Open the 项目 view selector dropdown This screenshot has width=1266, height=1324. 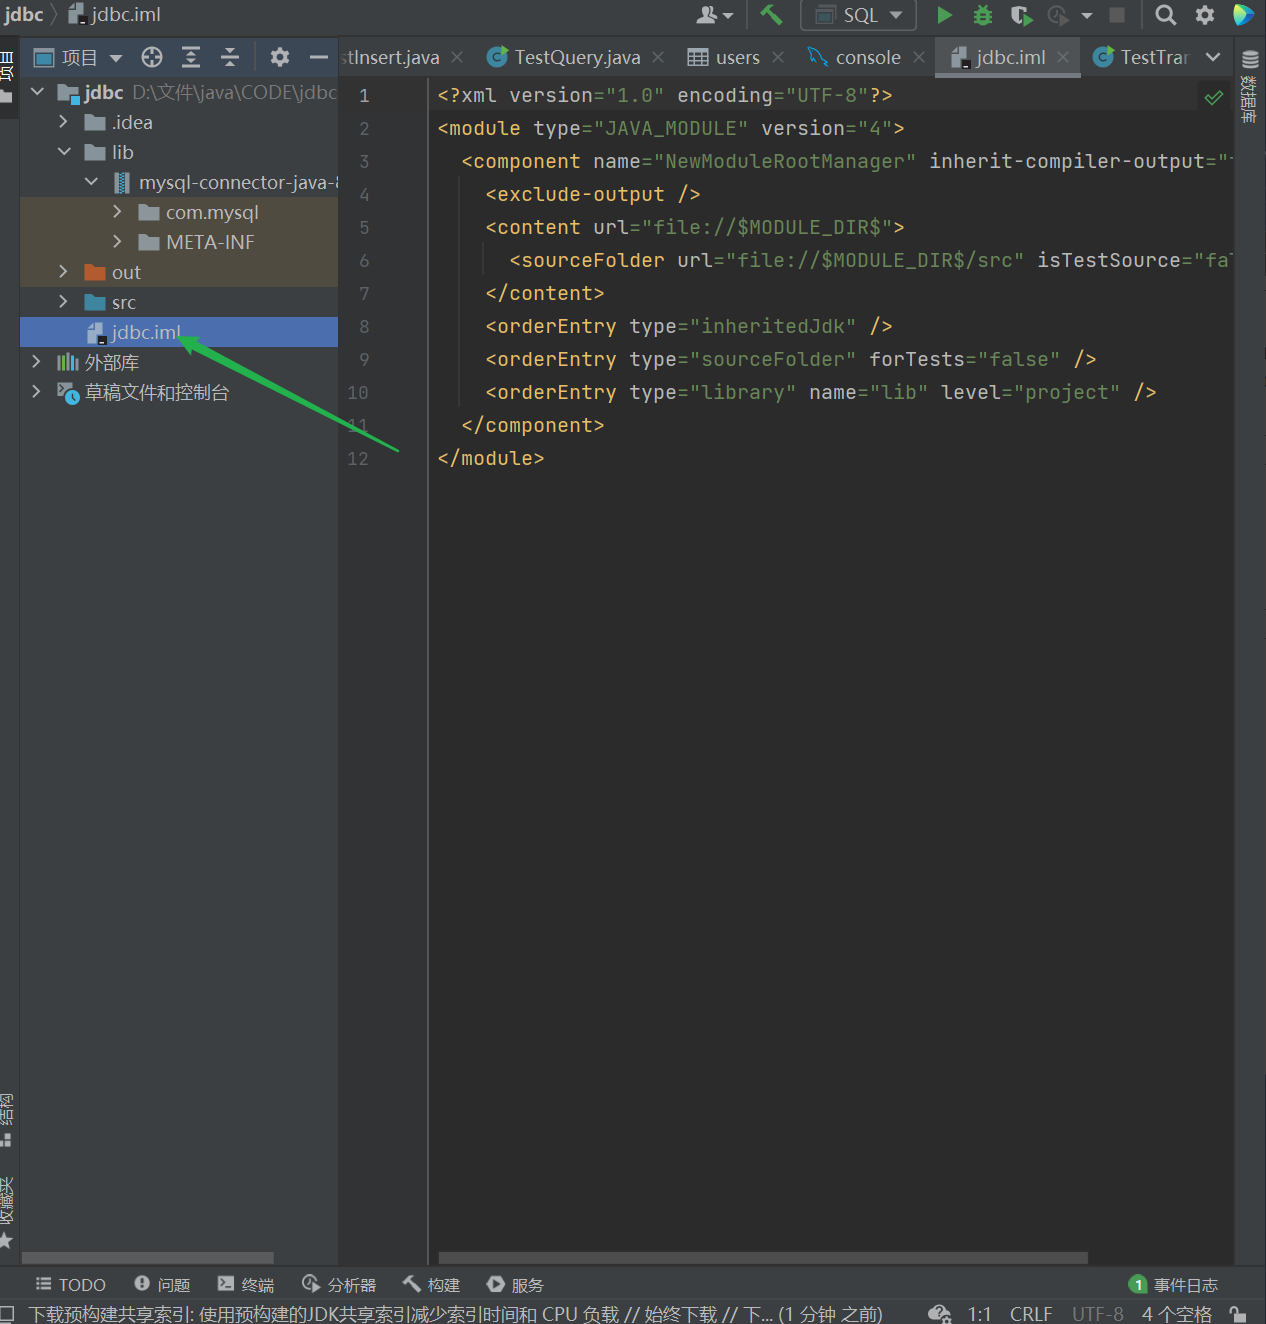click(78, 57)
